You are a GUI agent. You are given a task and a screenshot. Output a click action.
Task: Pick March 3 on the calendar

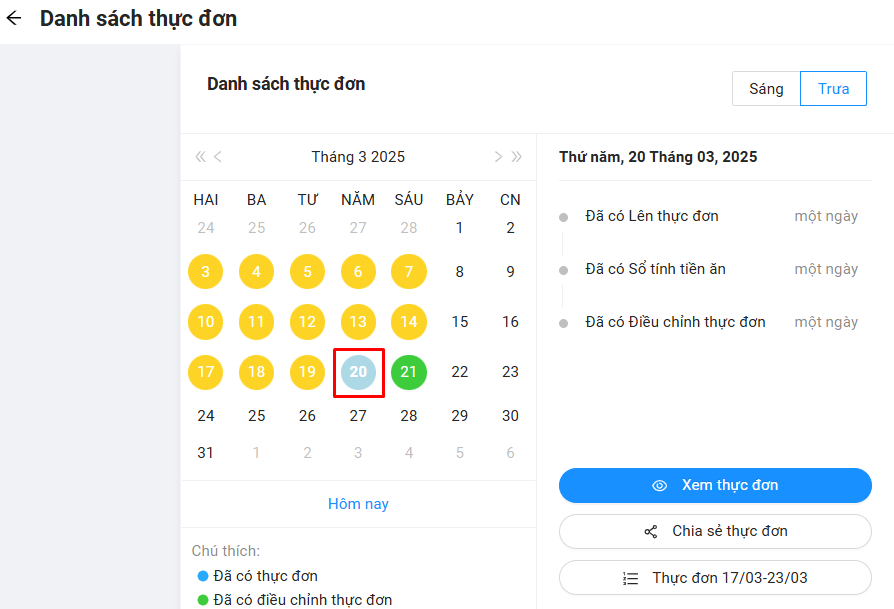[x=206, y=272]
